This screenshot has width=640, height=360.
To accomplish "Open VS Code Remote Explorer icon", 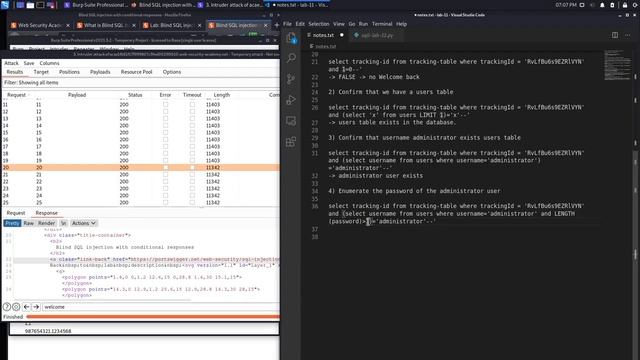I will pos(291,121).
